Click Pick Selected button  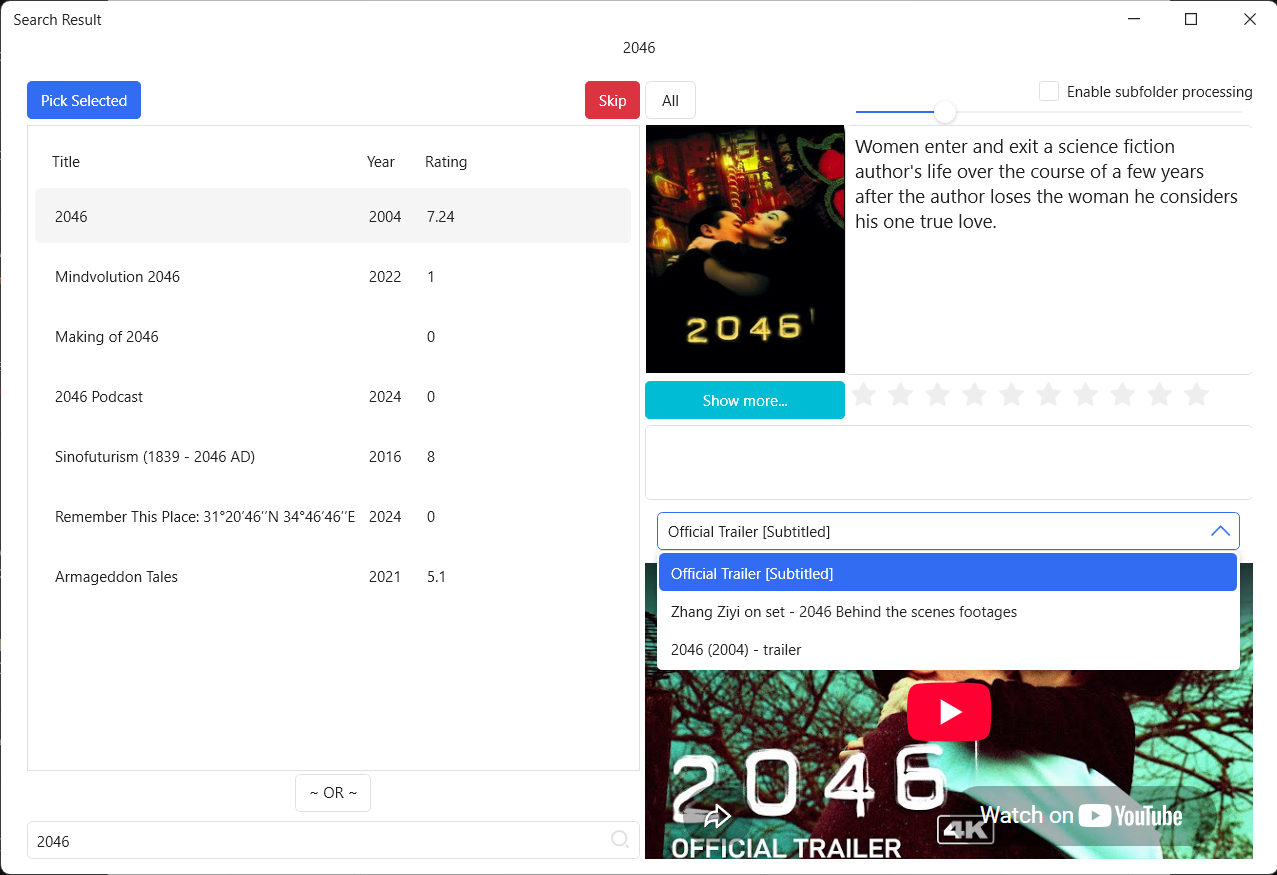[x=84, y=100]
